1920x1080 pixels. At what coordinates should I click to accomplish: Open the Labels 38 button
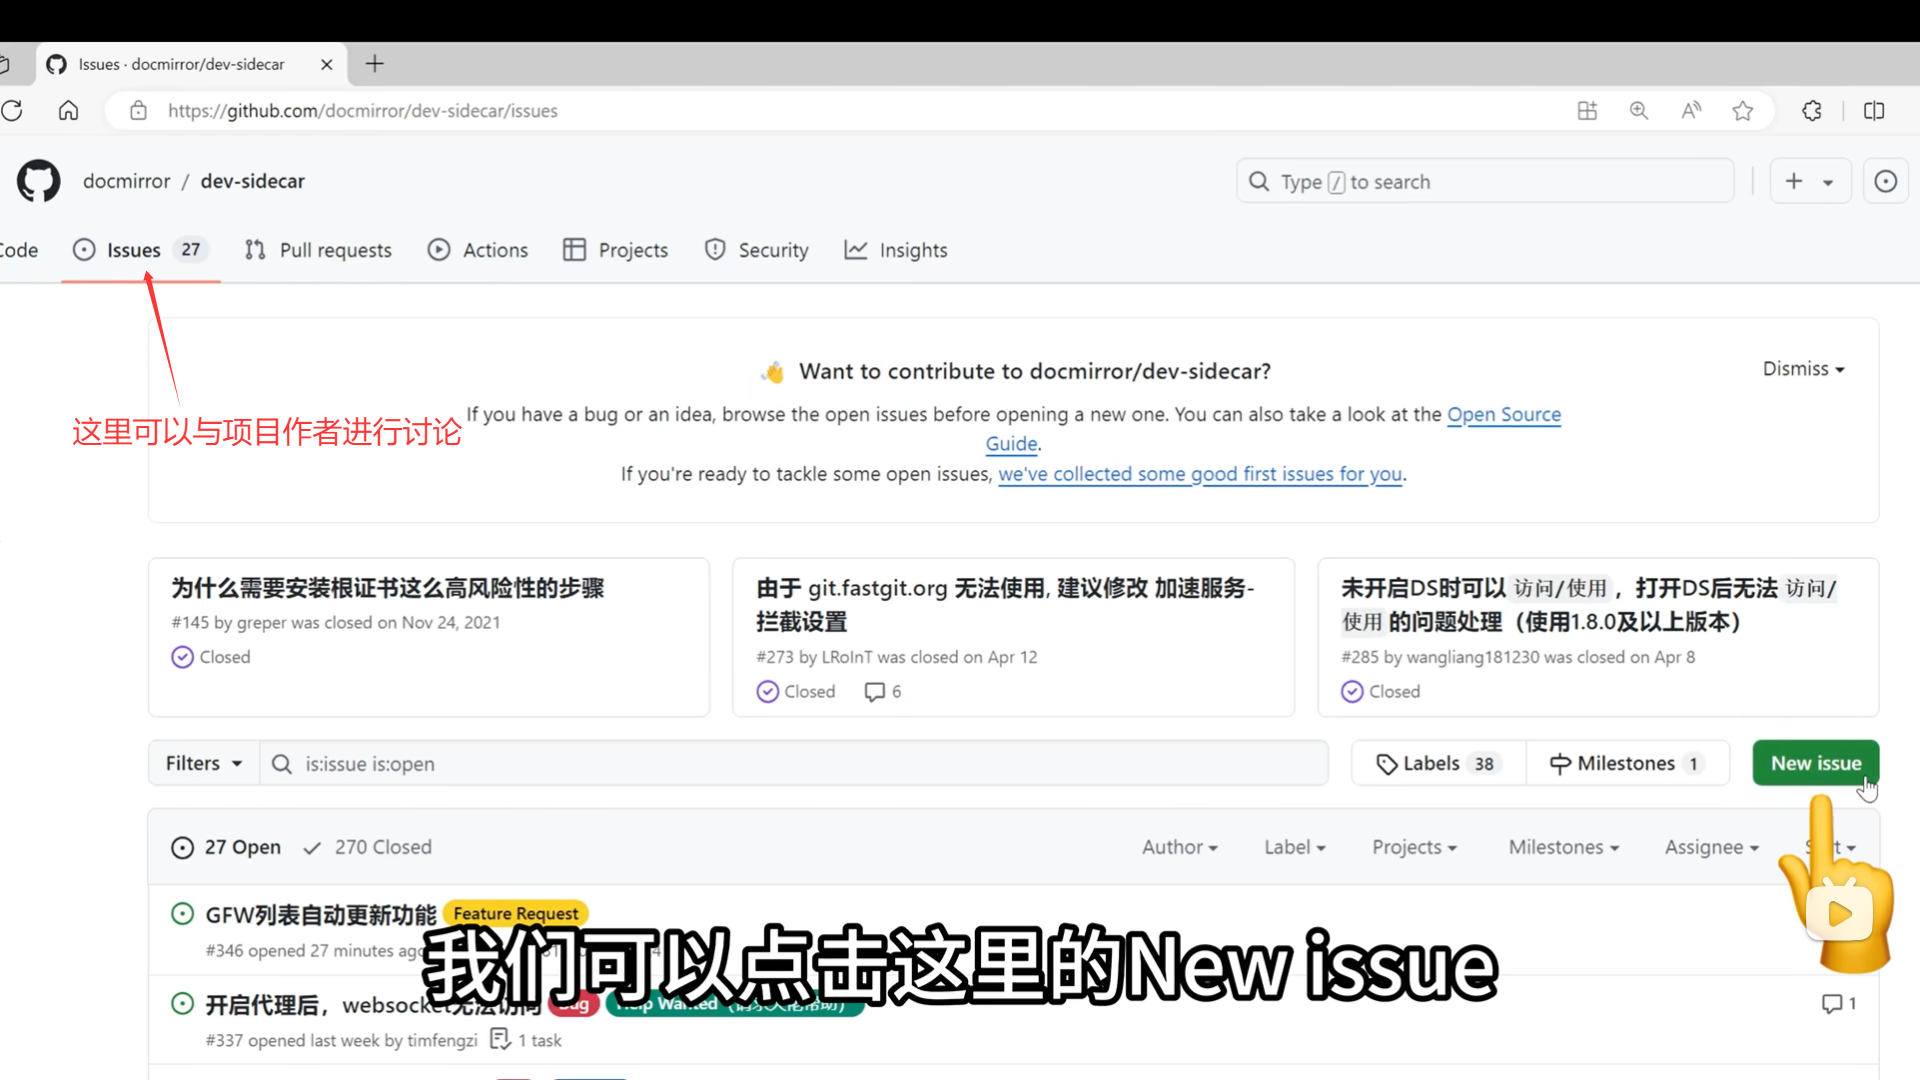pyautogui.click(x=1437, y=763)
